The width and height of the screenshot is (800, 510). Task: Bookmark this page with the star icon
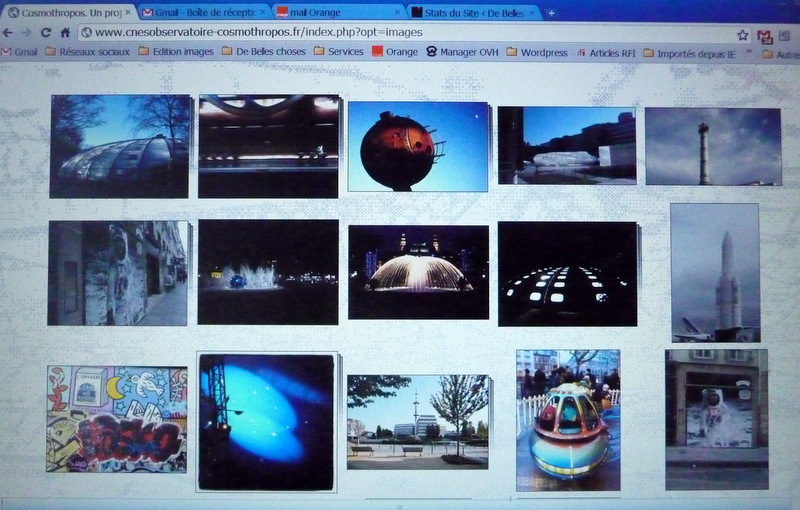[x=743, y=34]
